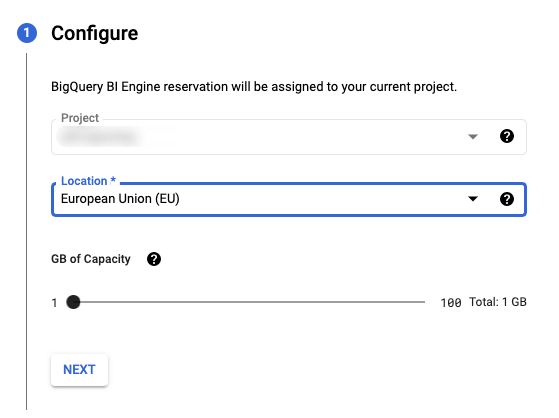Open help for GB of Capacity

pos(154,259)
